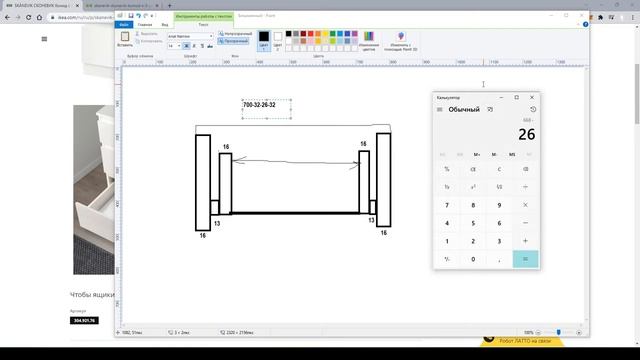Viewport: 640px width, 360px height.
Task: Click the Redo arrow in Paint quick access toolbar
Action: 145,16
